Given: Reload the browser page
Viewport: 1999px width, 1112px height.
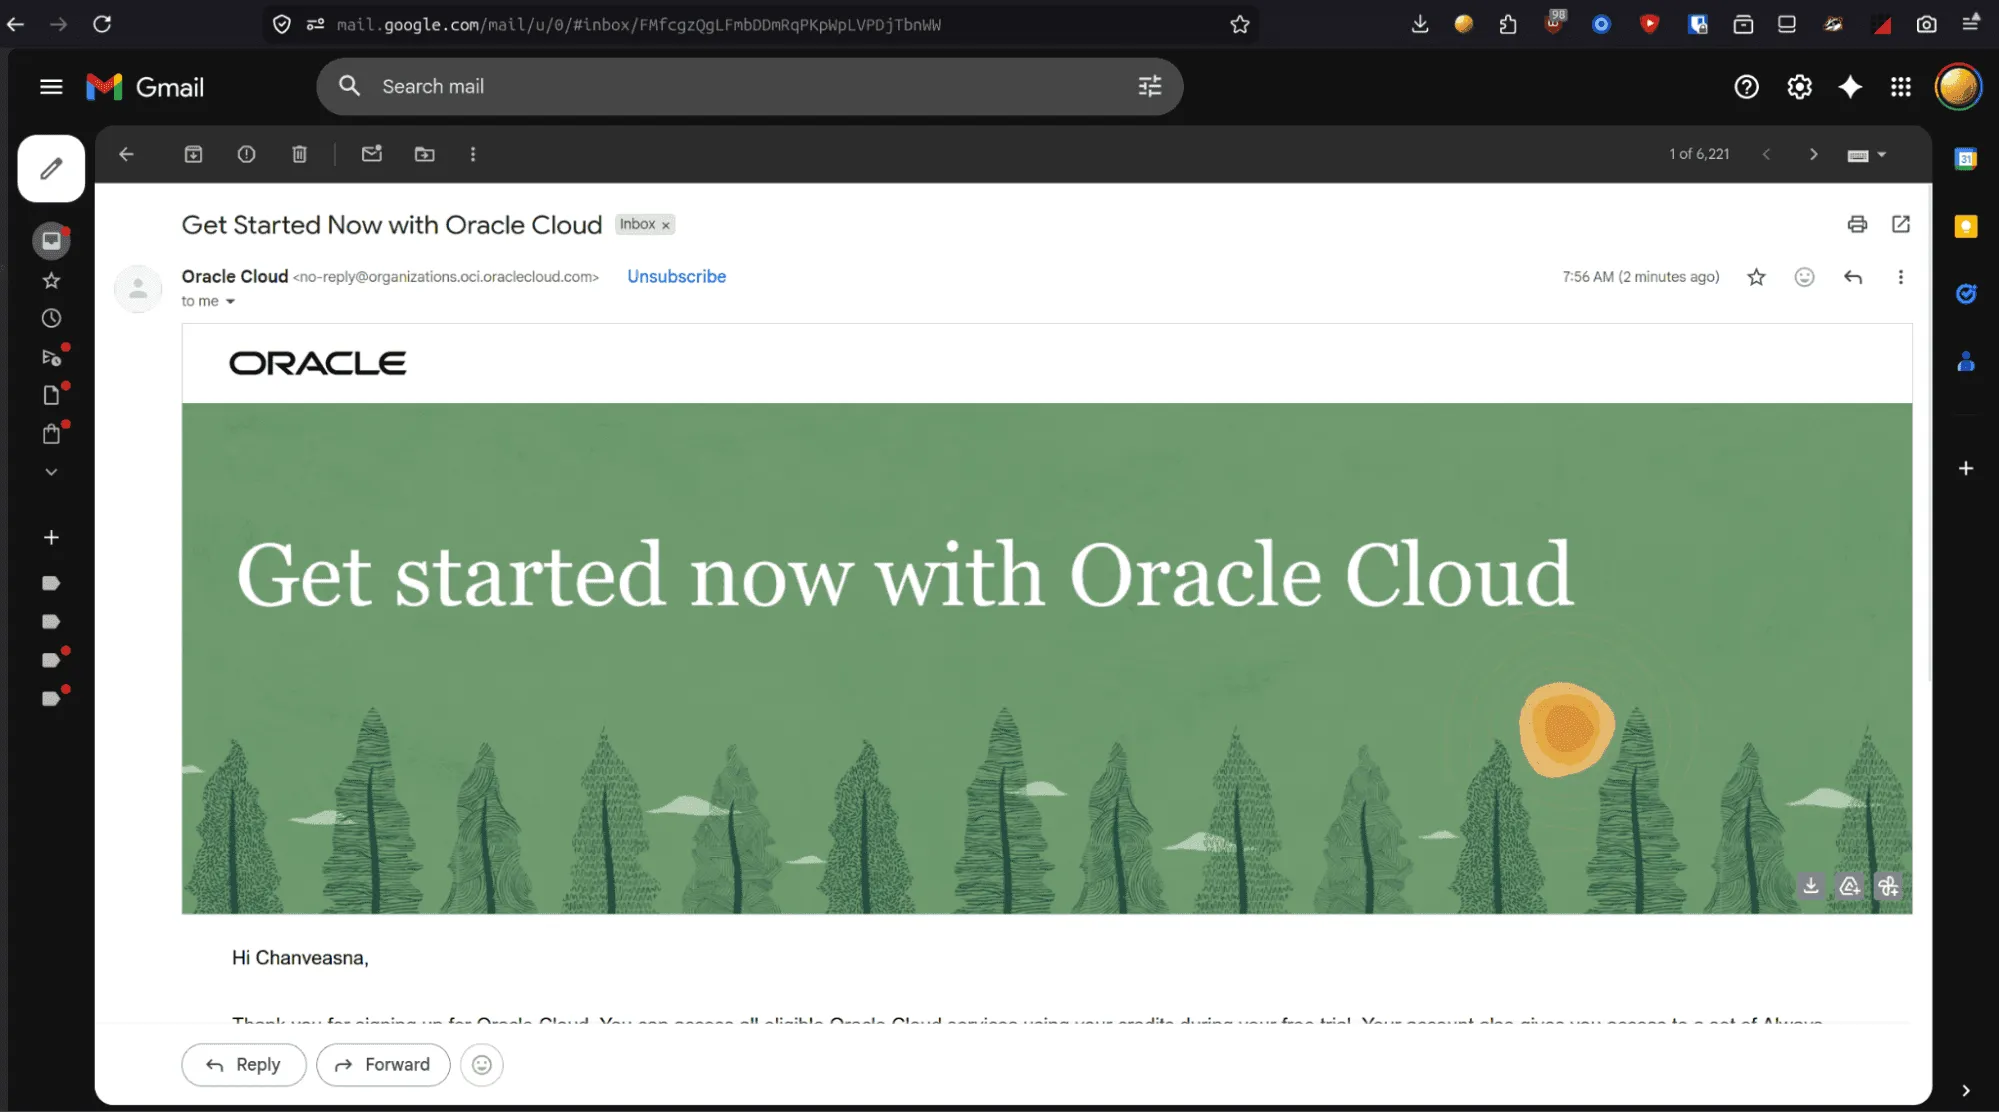Looking at the screenshot, I should (x=102, y=24).
